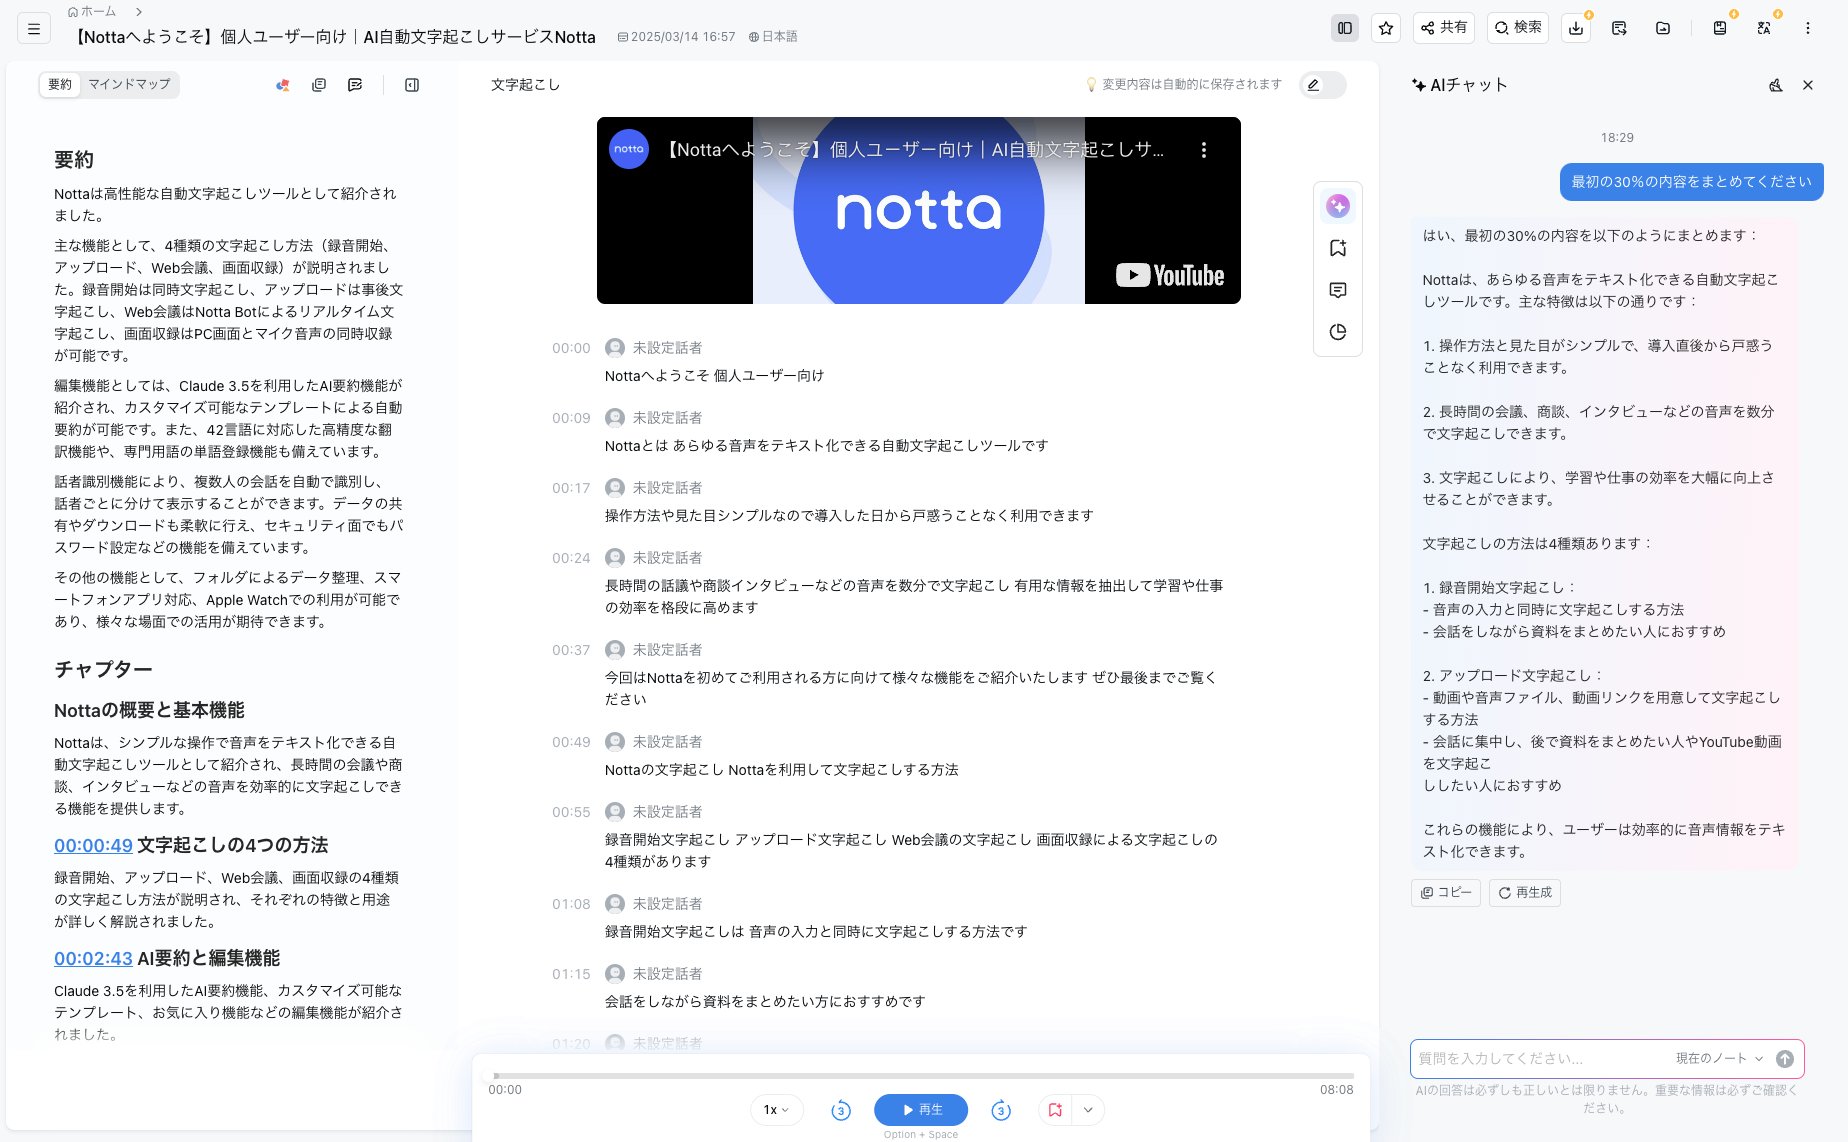Skip forward 3 seconds

click(1001, 1110)
